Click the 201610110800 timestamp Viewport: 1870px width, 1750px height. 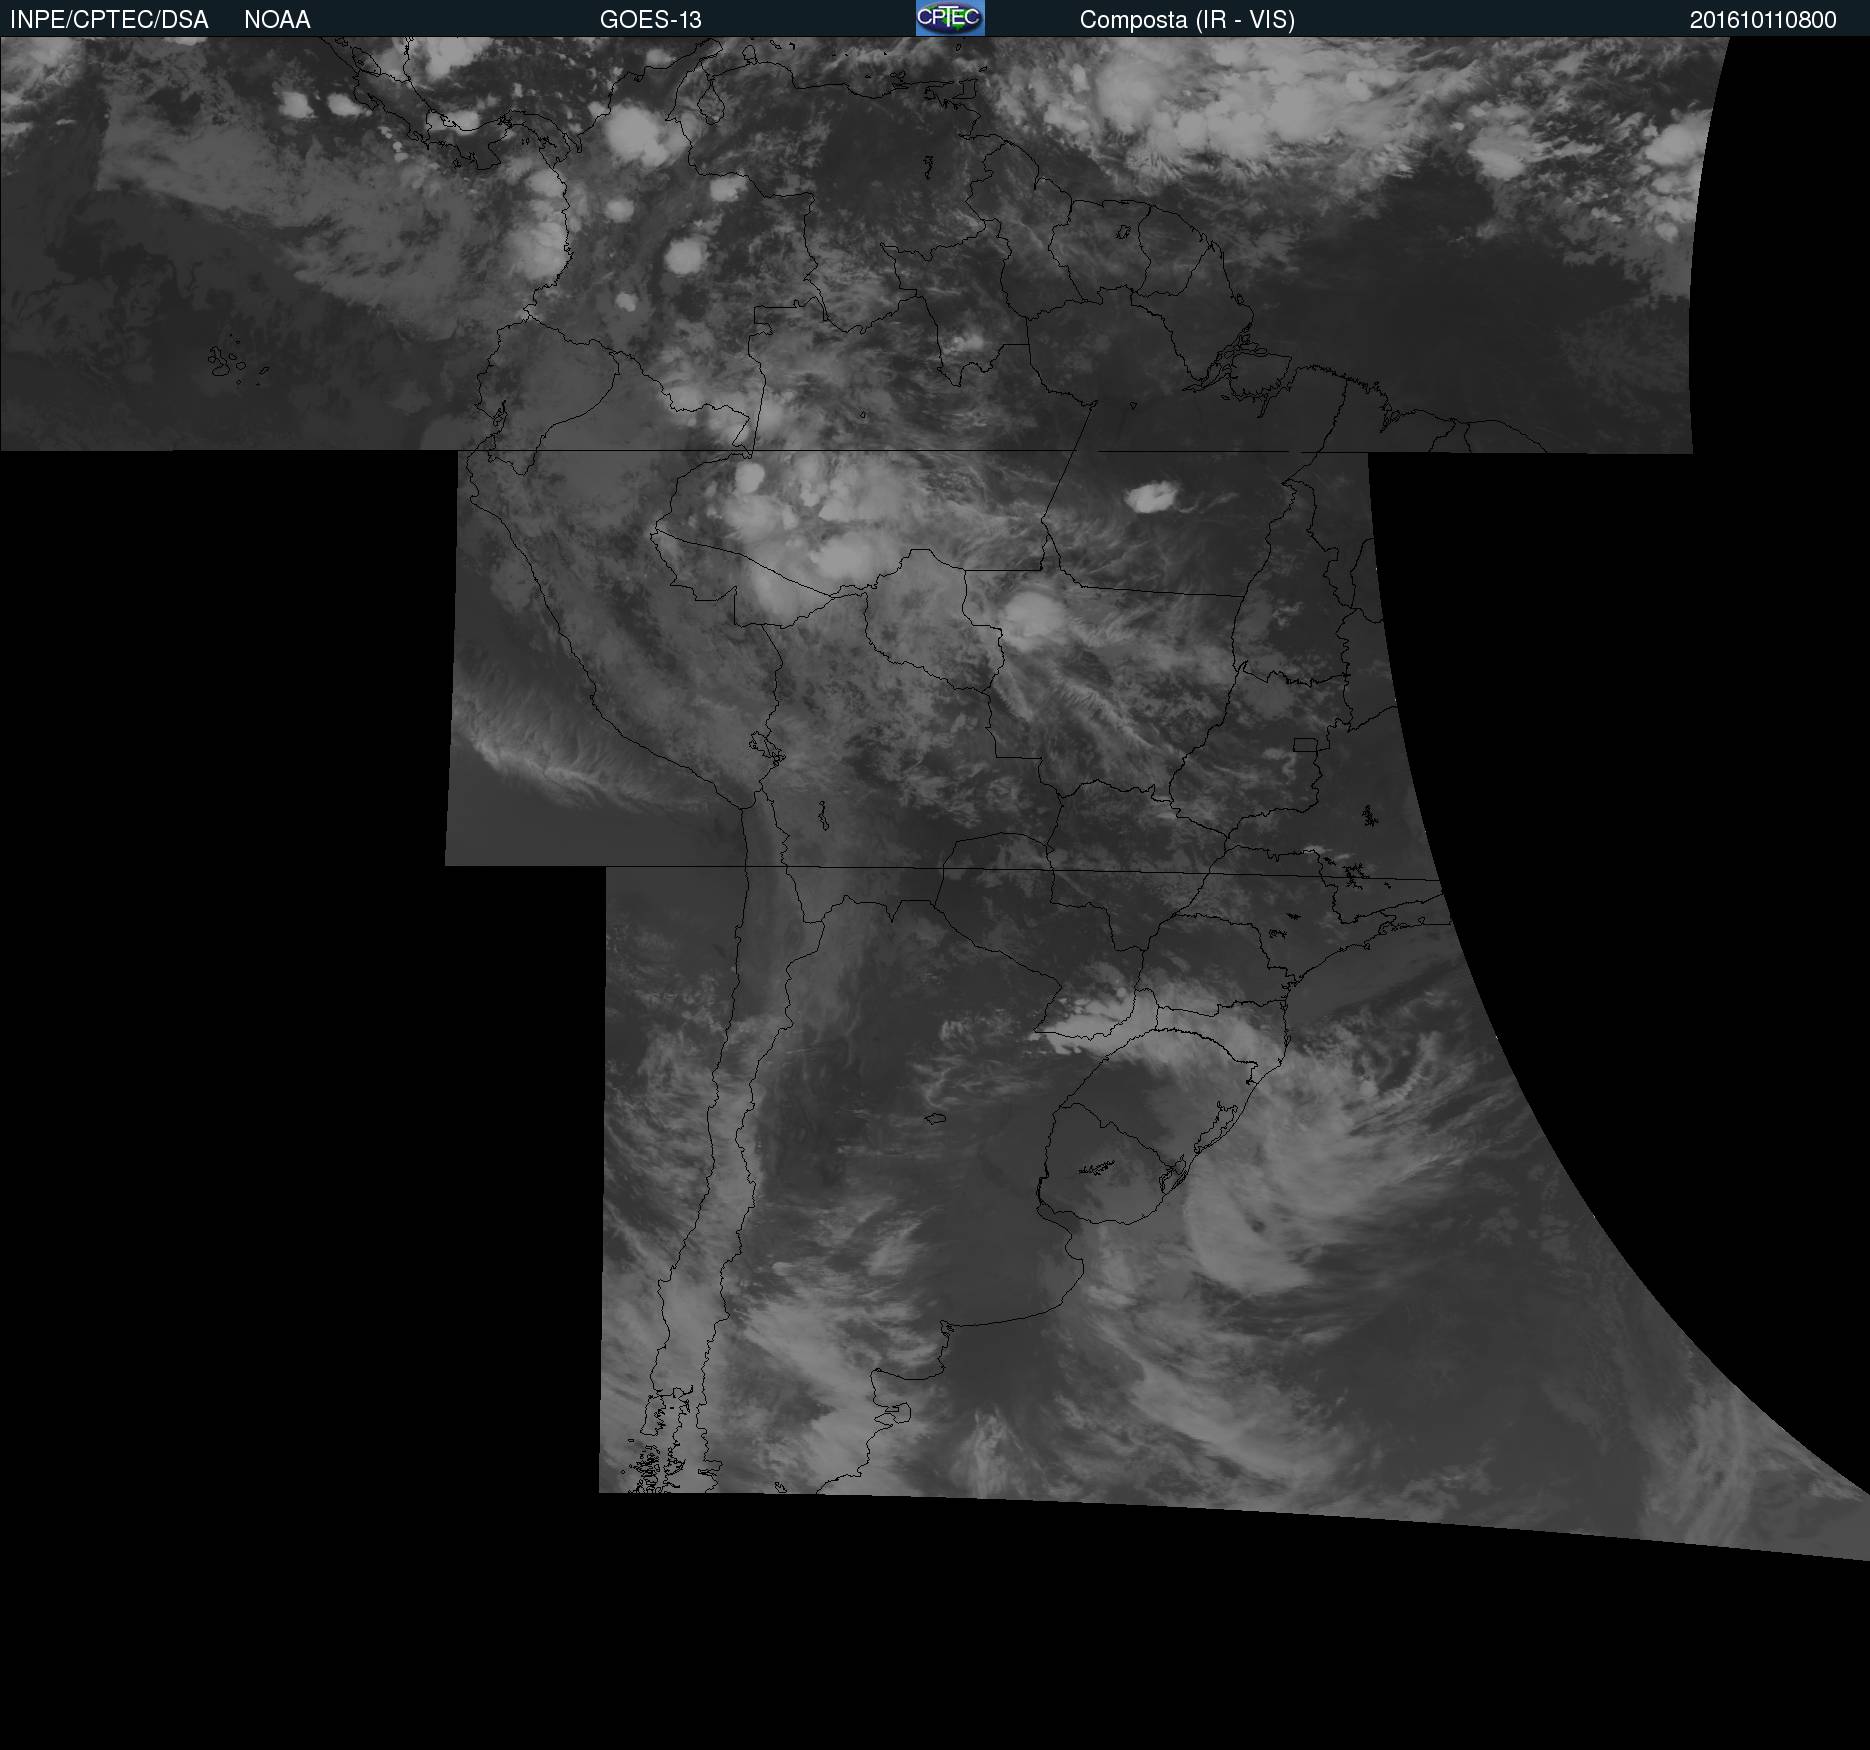point(1762,20)
